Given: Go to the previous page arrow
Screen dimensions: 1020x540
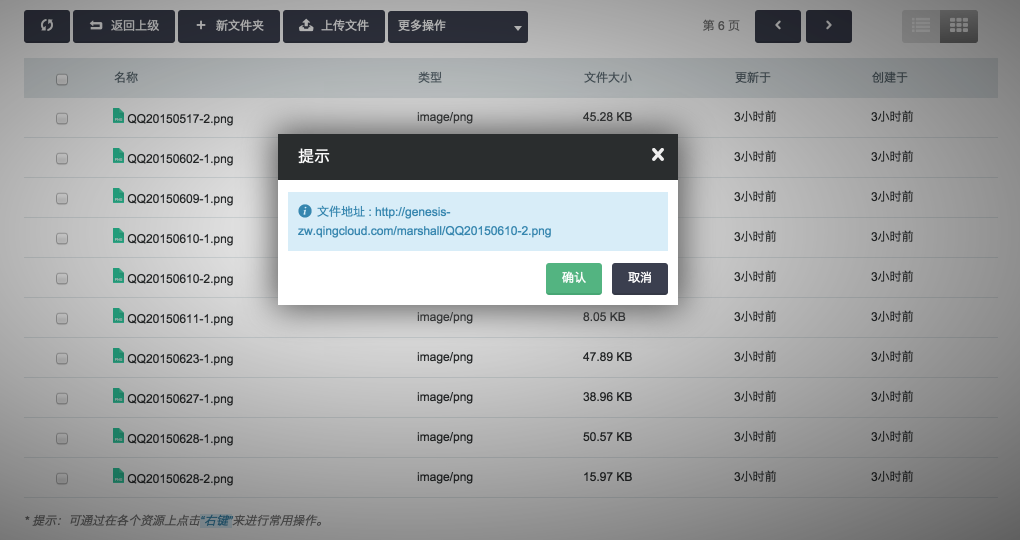Looking at the screenshot, I should click(x=778, y=26).
